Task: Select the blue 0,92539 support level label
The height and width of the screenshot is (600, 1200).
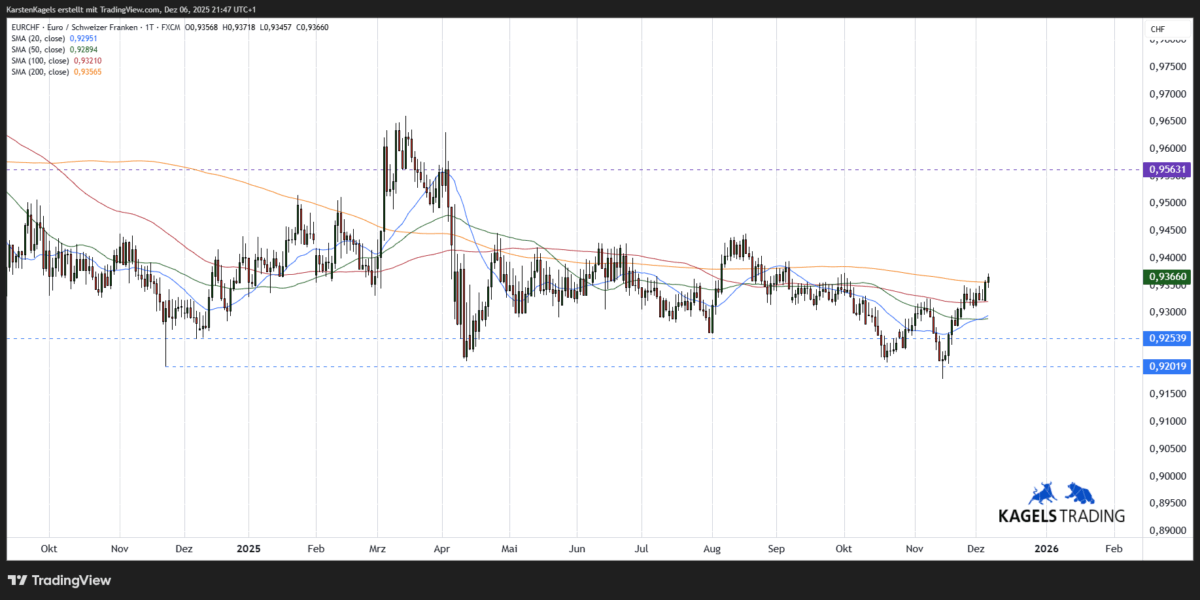Action: tap(1166, 339)
